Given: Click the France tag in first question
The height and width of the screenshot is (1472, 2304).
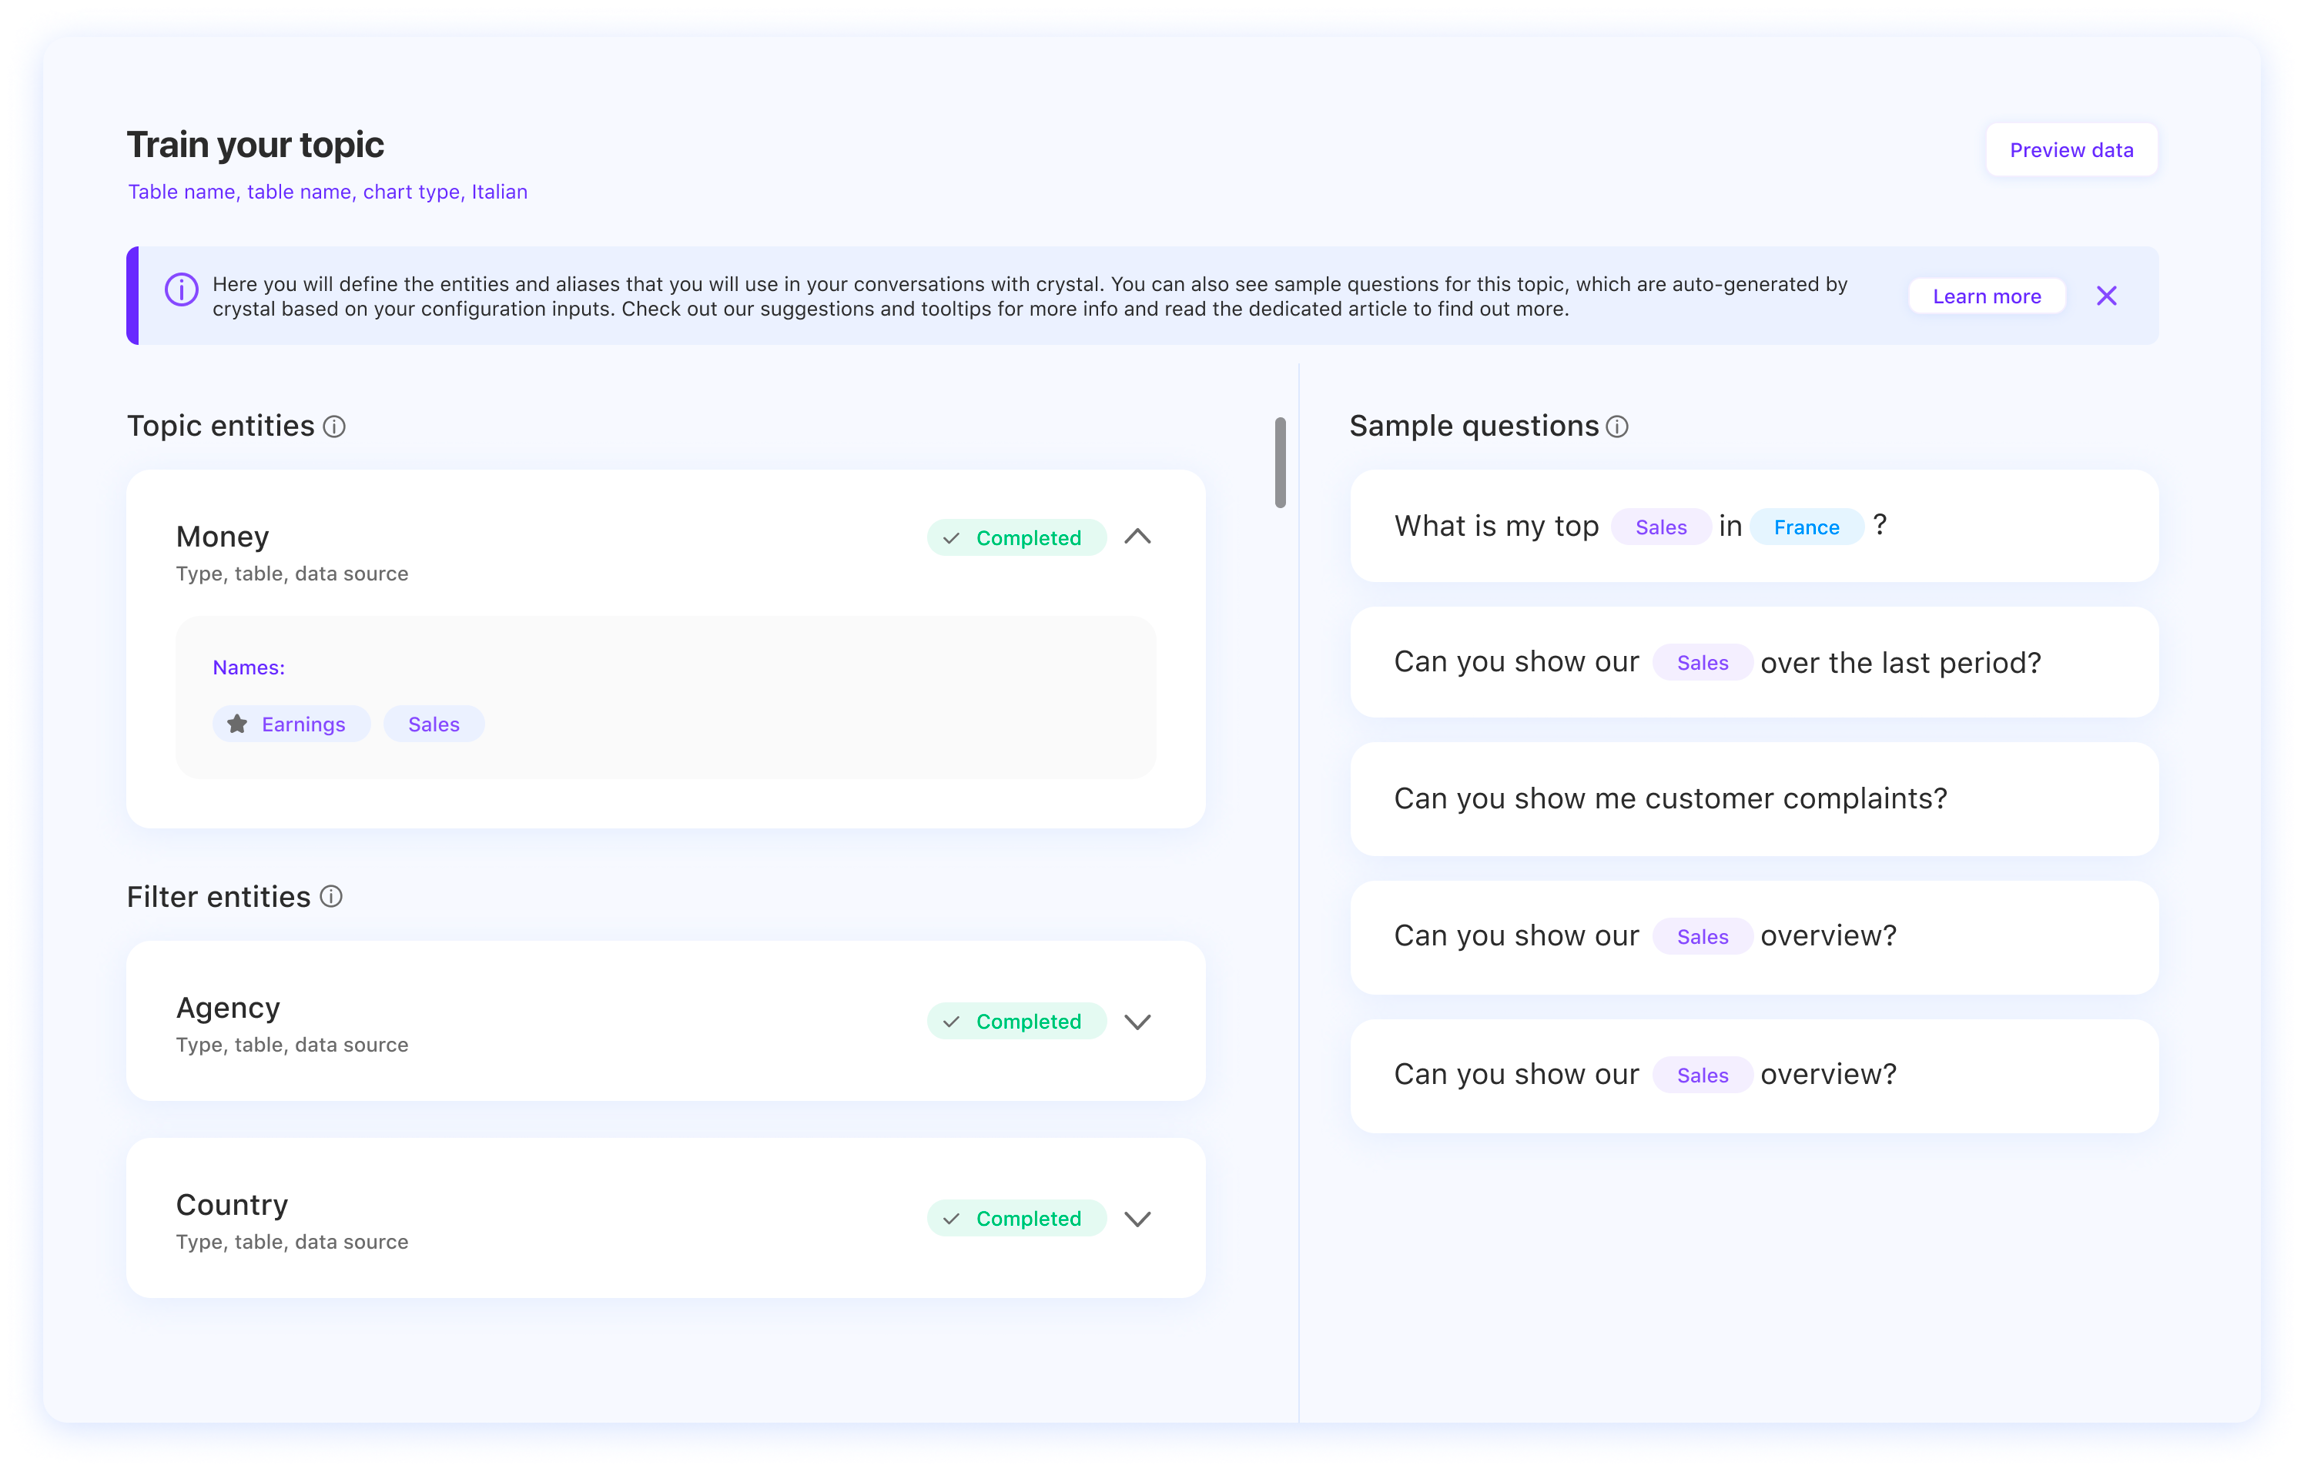Looking at the screenshot, I should pos(1805,527).
